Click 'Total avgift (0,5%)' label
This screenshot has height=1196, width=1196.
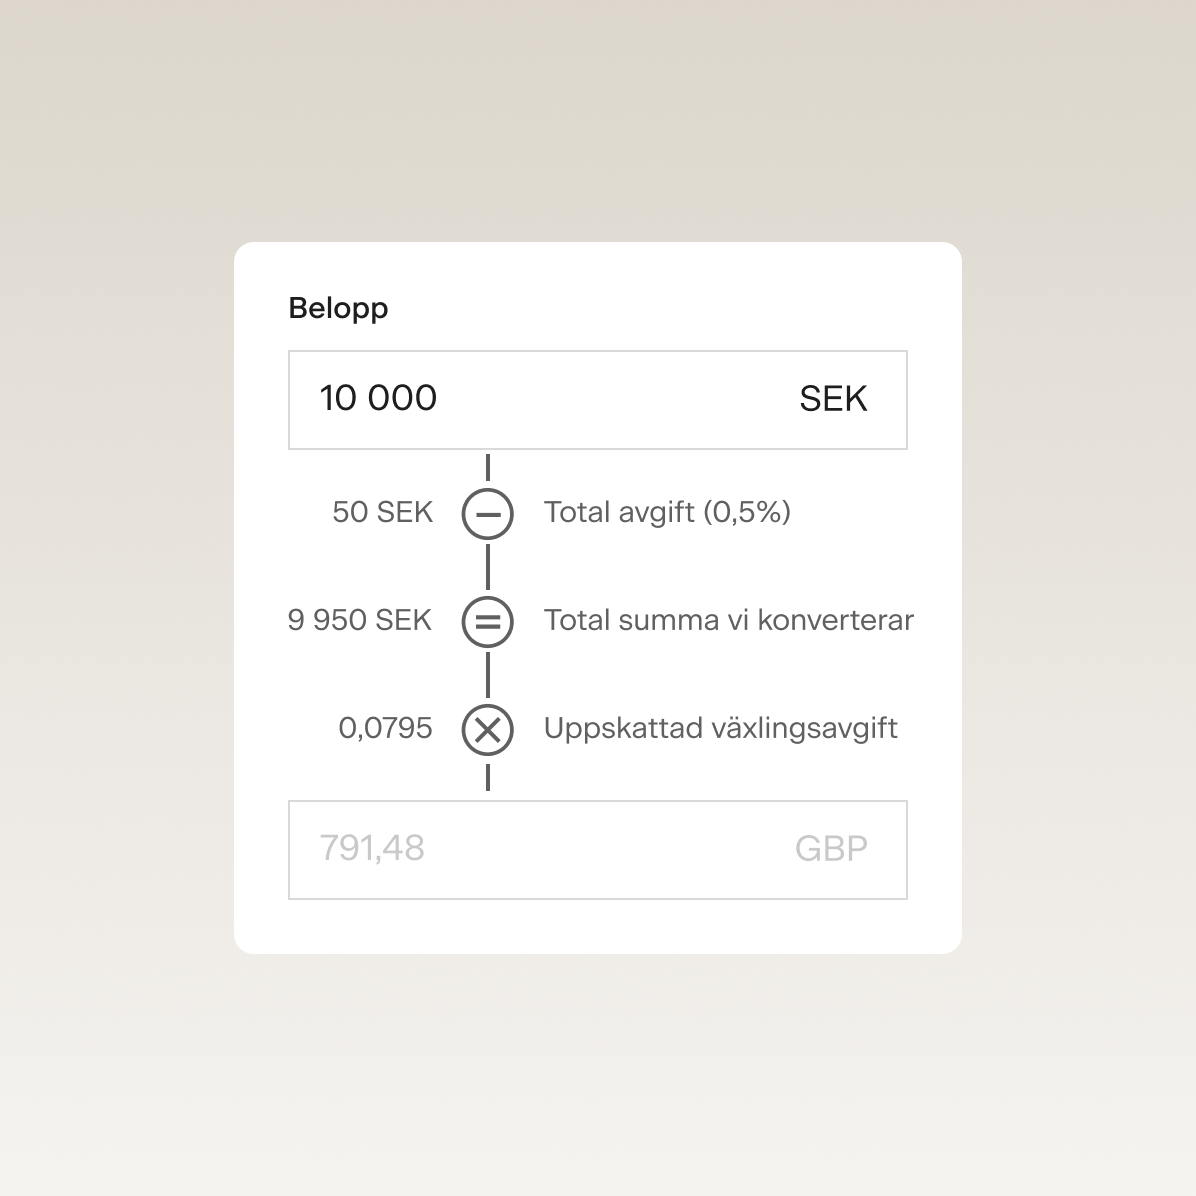[667, 512]
